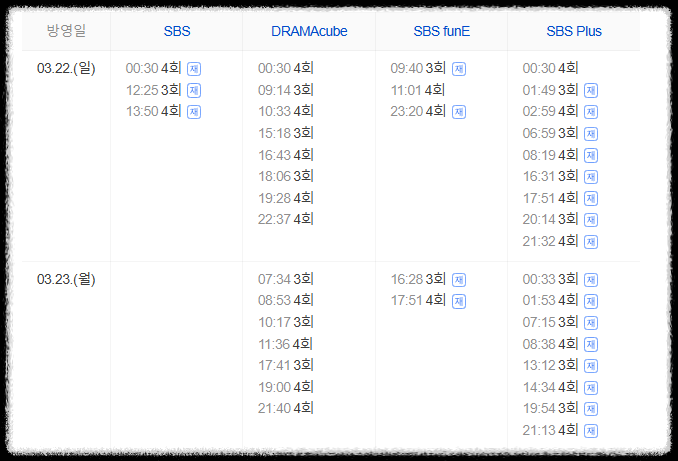Select the SBS Plus 00:33 3회 entry
The height and width of the screenshot is (461, 678).
click(x=550, y=279)
